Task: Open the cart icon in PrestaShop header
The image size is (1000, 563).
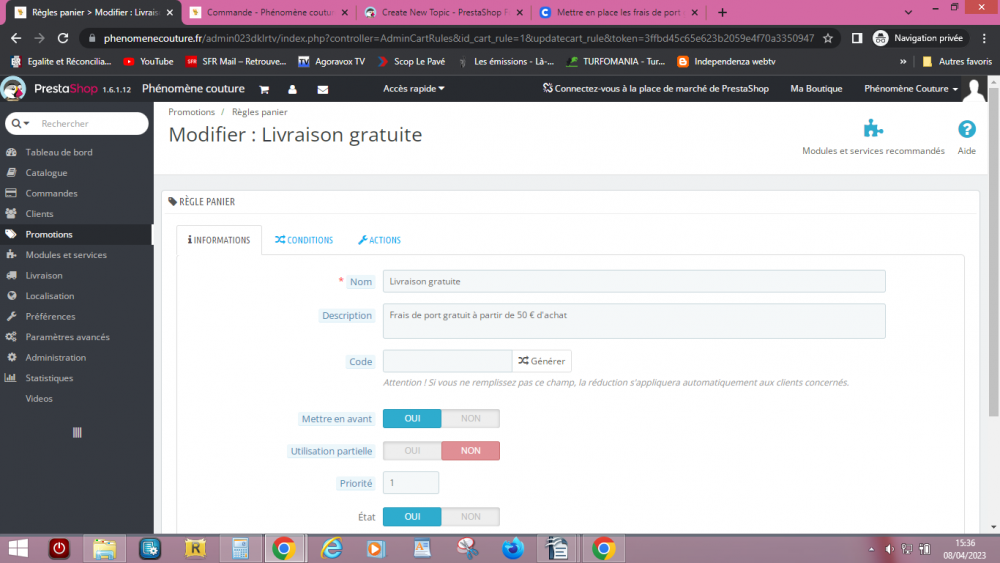Action: click(264, 89)
